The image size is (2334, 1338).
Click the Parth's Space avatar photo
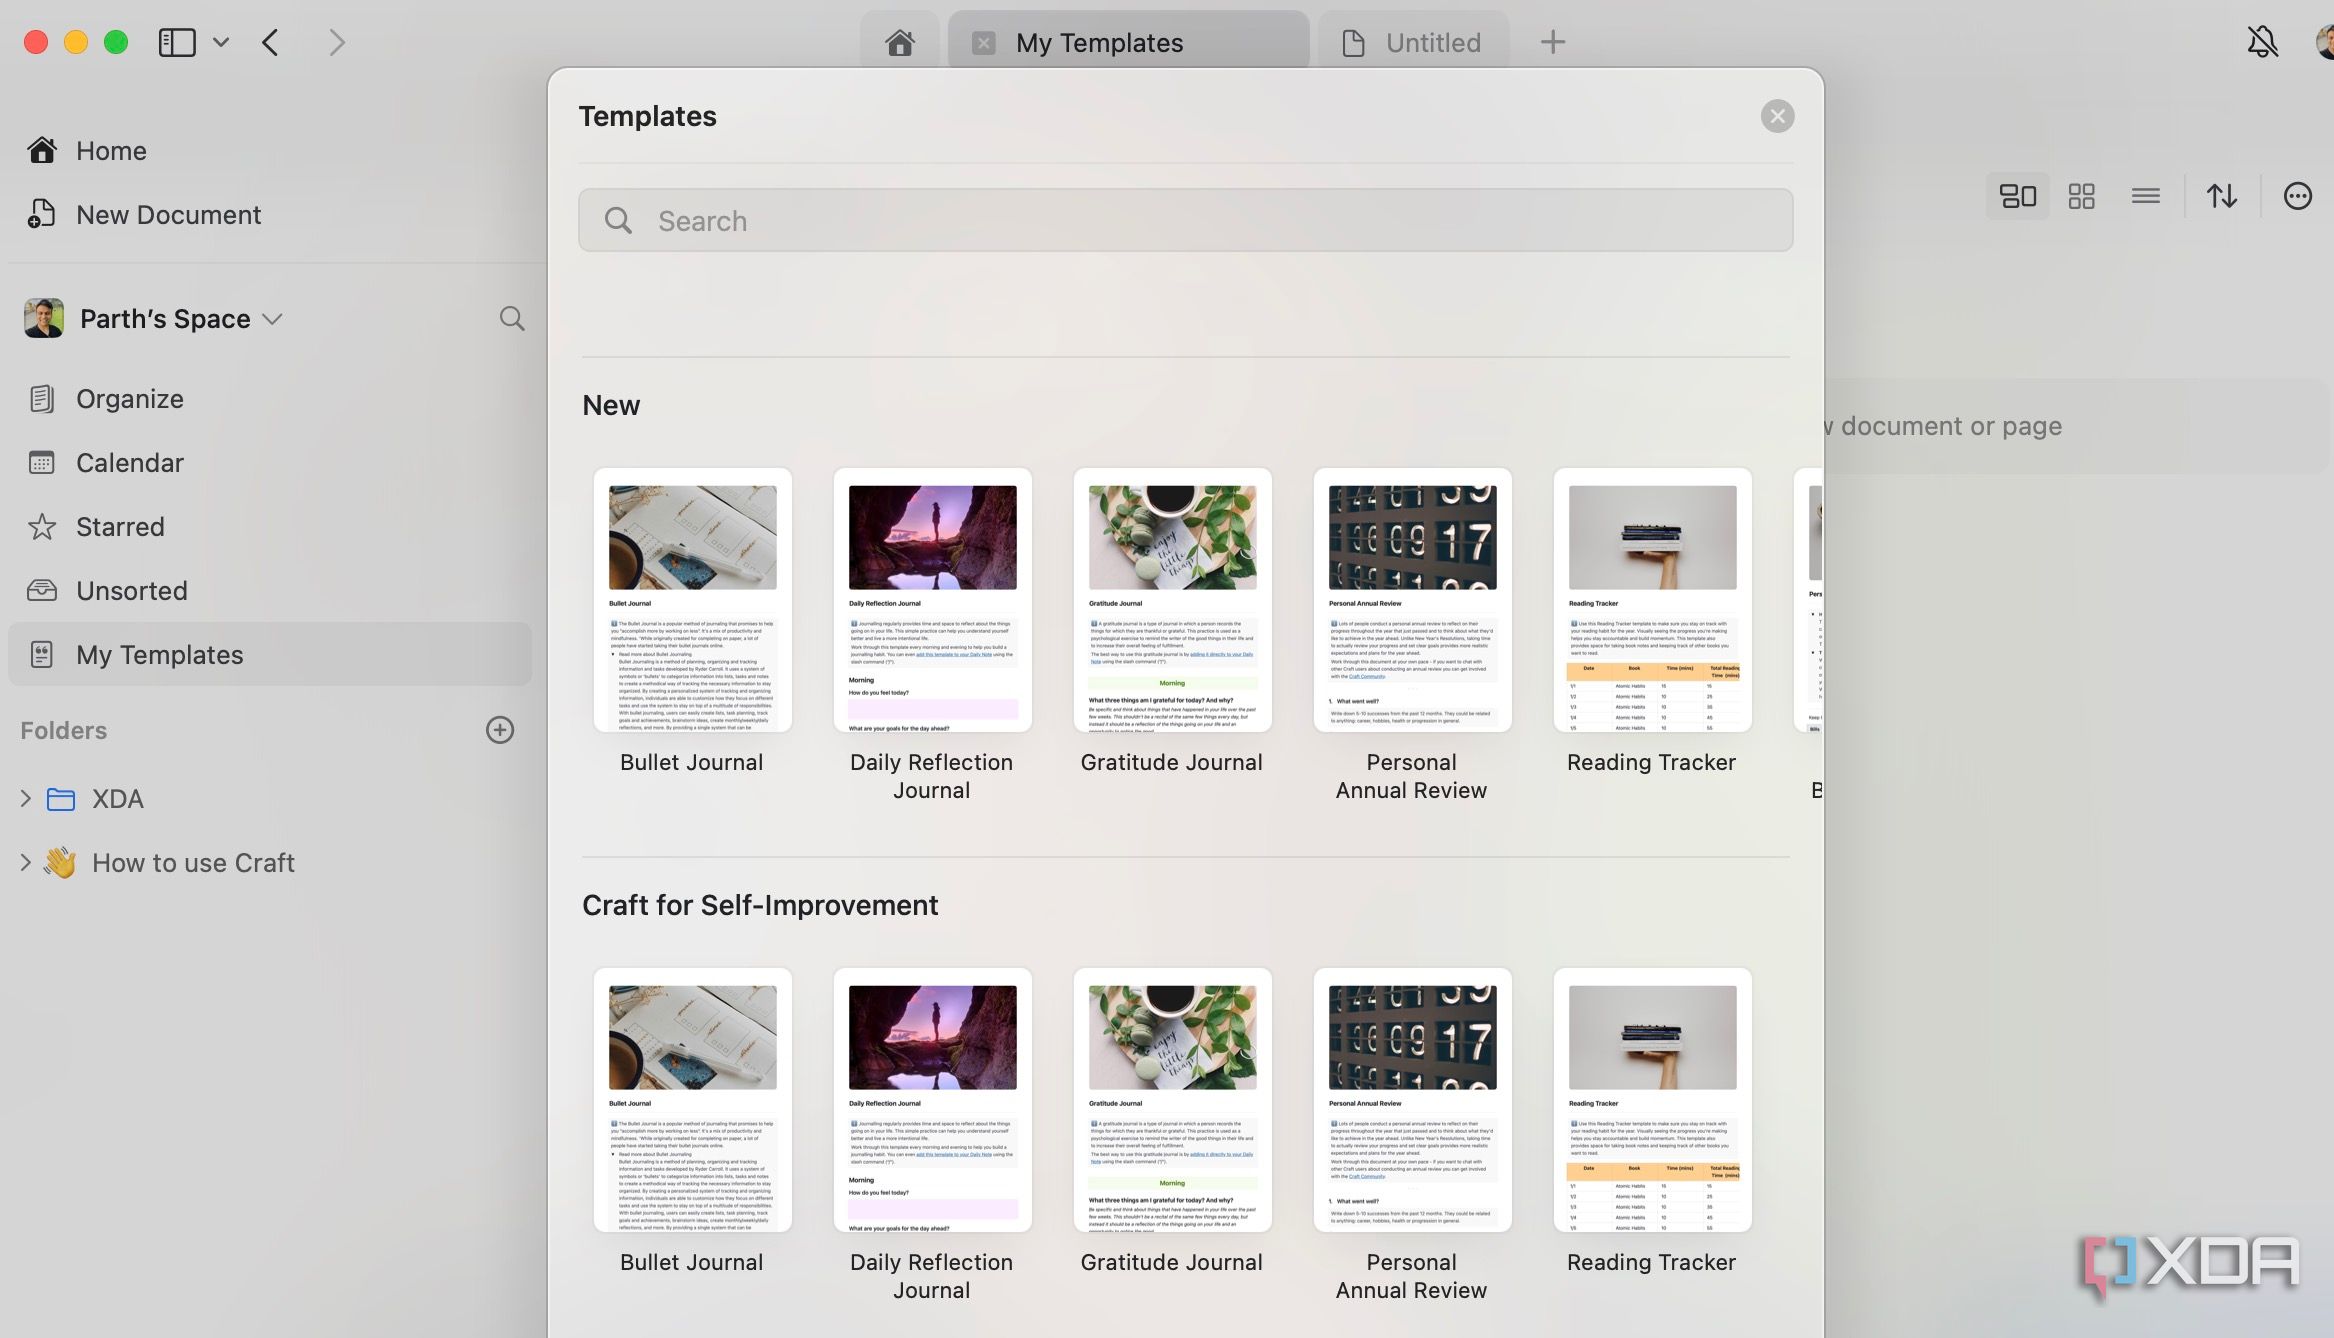point(44,319)
